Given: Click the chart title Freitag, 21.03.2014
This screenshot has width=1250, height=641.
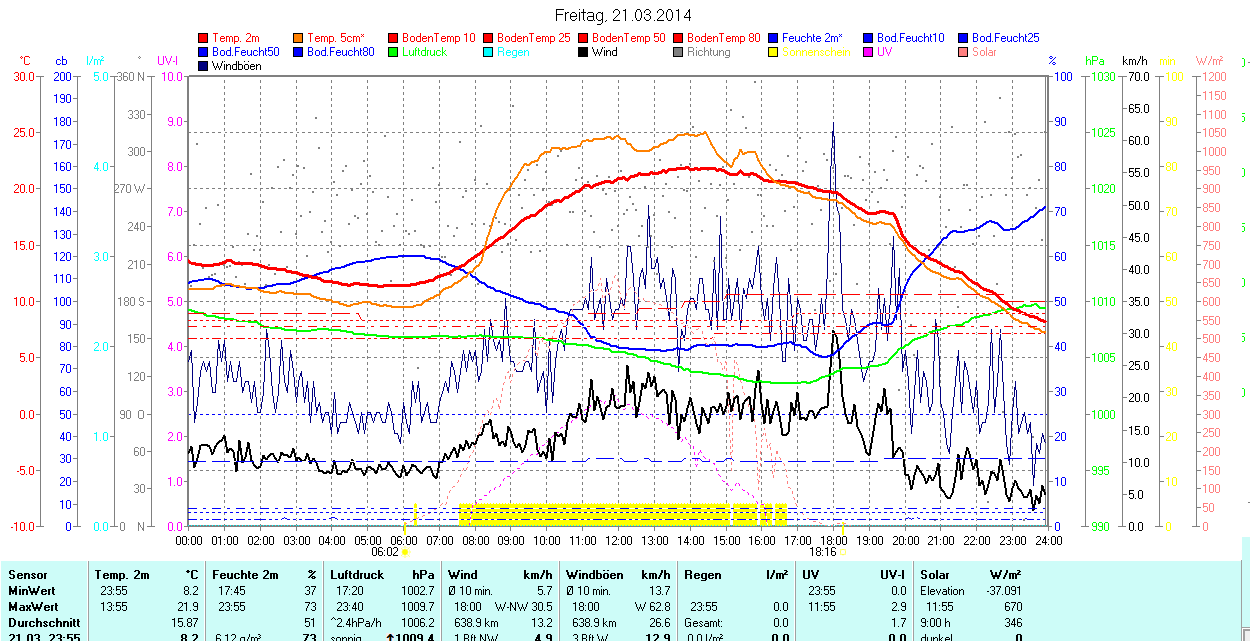Looking at the screenshot, I should tap(623, 15).
